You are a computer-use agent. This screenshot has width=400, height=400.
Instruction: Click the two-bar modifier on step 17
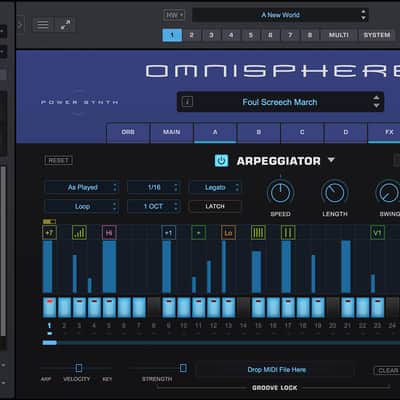[288, 233]
